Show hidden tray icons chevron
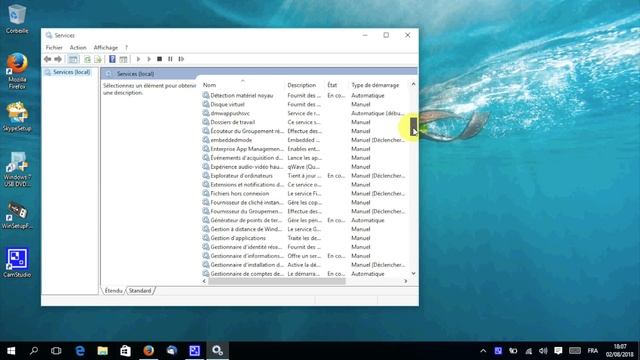 coord(483,351)
